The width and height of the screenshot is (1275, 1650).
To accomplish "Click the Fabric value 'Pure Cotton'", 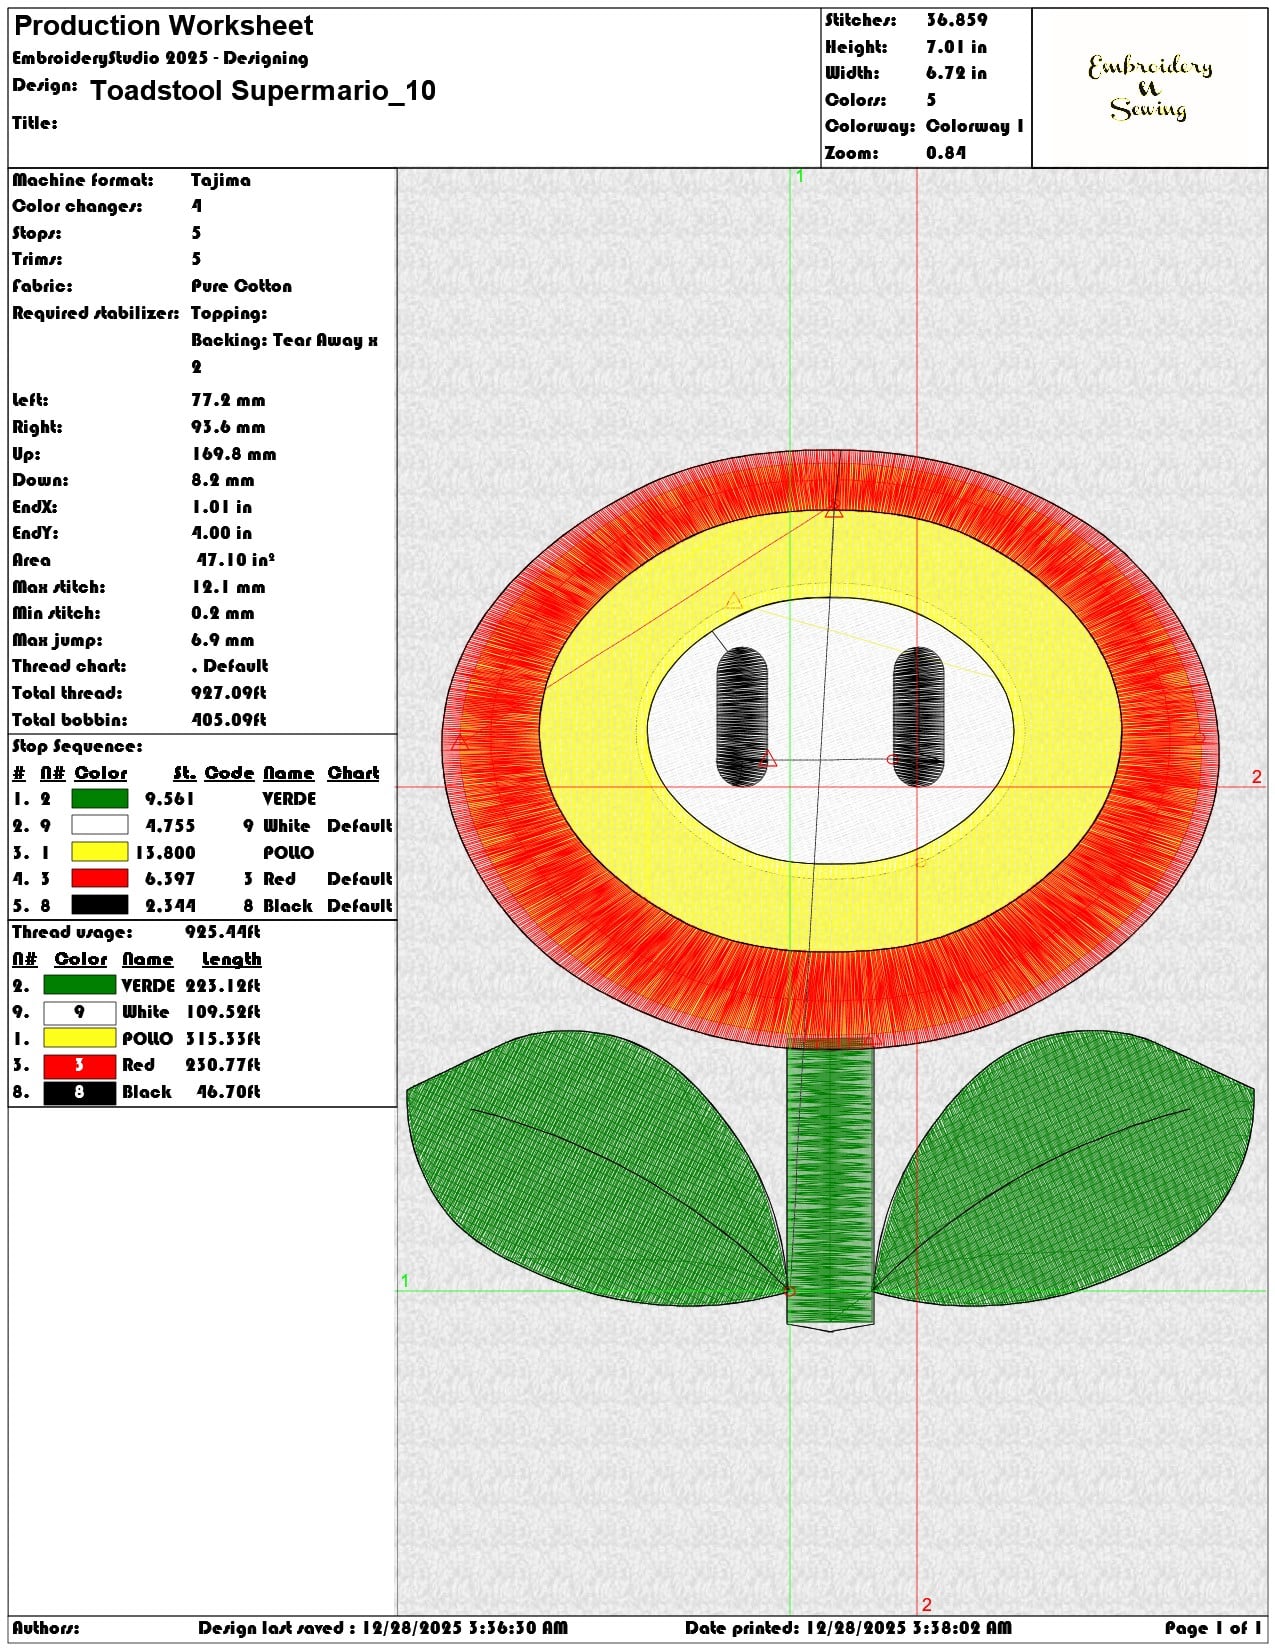I will (x=241, y=286).
